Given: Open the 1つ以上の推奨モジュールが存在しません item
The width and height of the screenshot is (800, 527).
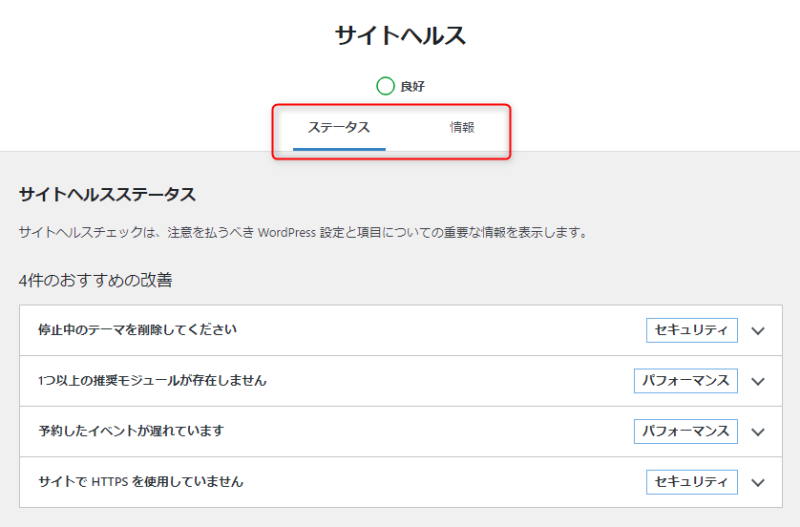Looking at the screenshot, I should click(152, 381).
